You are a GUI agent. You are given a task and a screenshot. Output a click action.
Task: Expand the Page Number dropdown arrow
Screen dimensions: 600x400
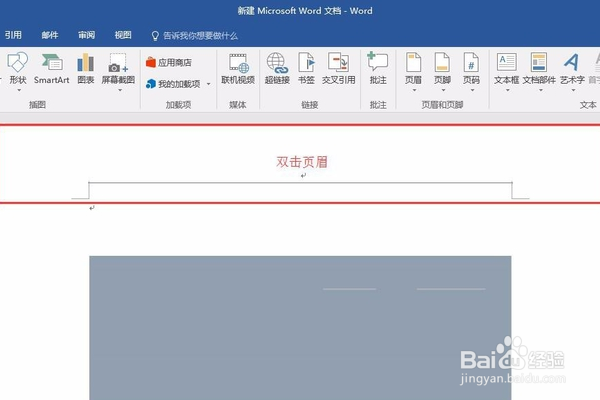pos(472,90)
